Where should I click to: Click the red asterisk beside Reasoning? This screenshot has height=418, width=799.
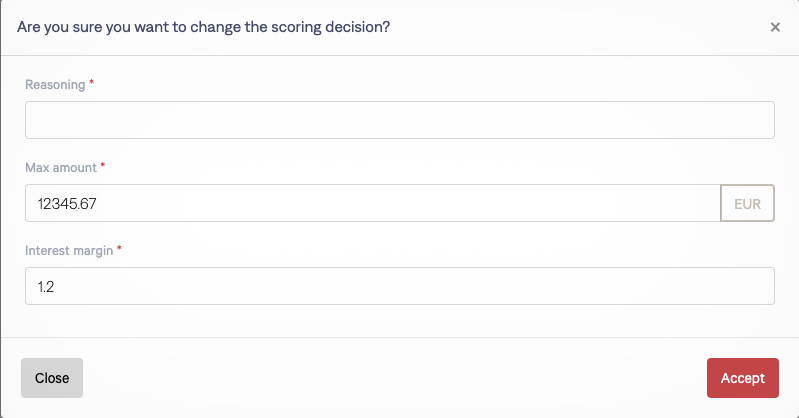[x=92, y=84]
